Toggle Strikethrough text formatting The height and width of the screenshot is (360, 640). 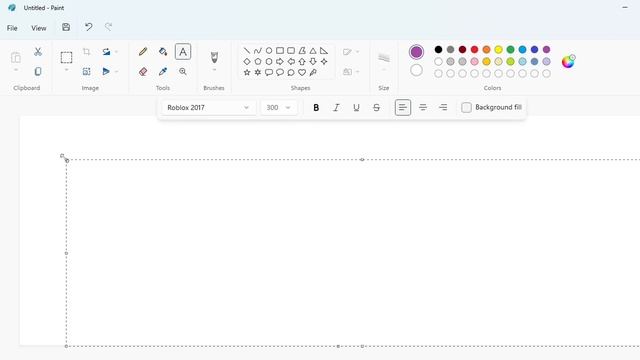click(x=376, y=107)
